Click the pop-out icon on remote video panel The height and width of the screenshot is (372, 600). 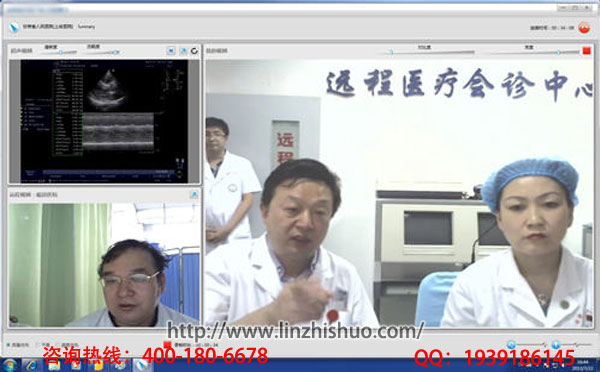click(x=194, y=195)
